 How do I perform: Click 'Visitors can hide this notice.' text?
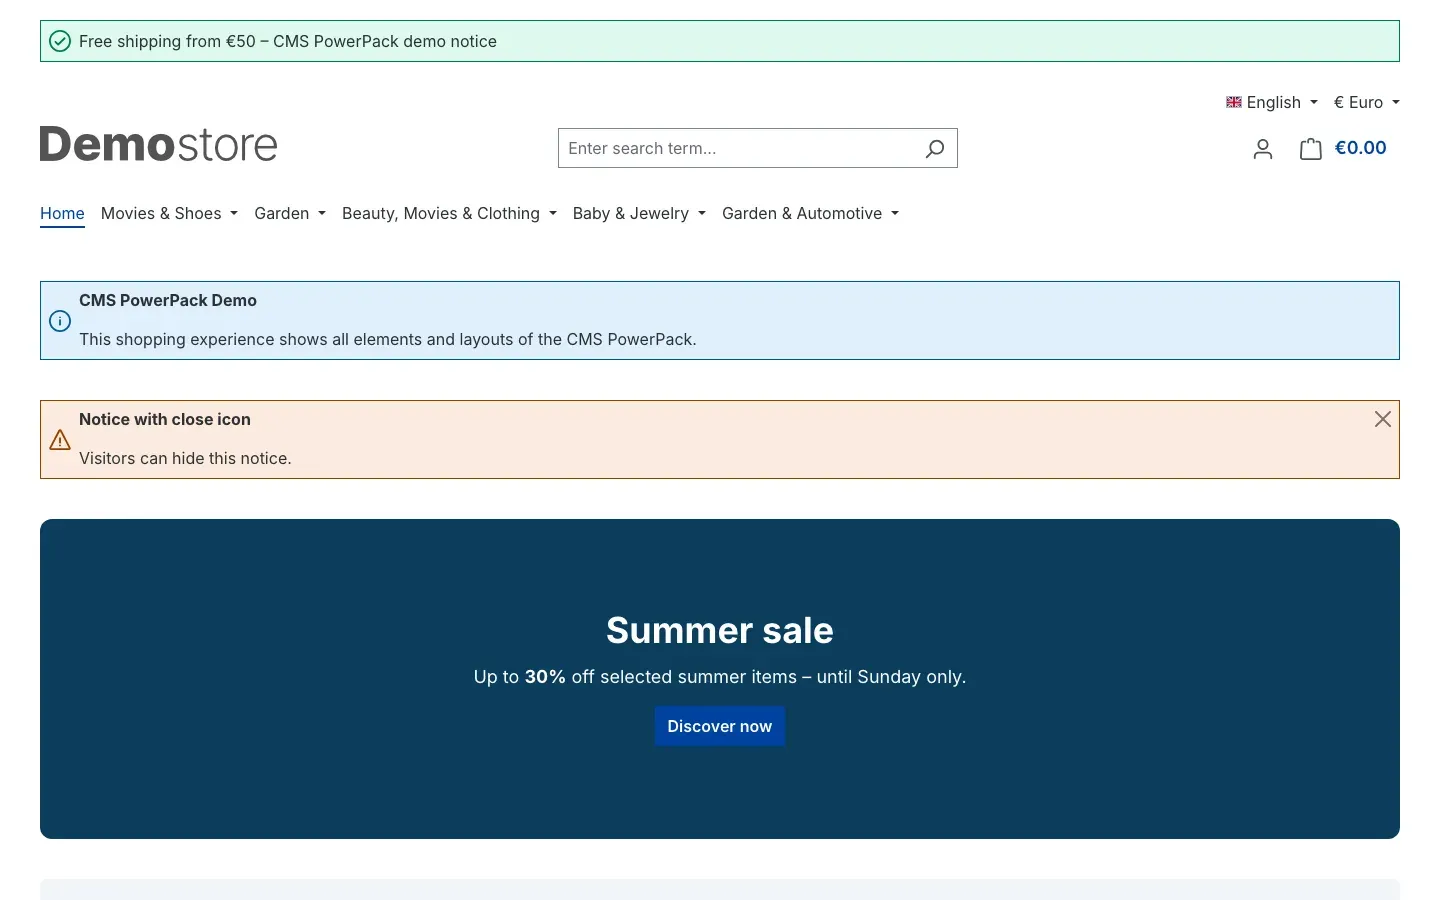[185, 458]
